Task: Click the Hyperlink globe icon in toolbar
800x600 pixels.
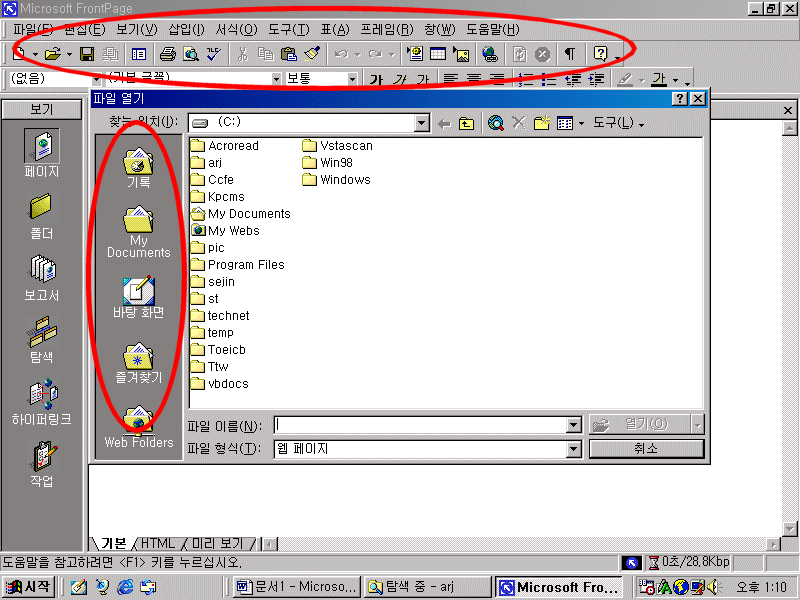Action: (490, 54)
